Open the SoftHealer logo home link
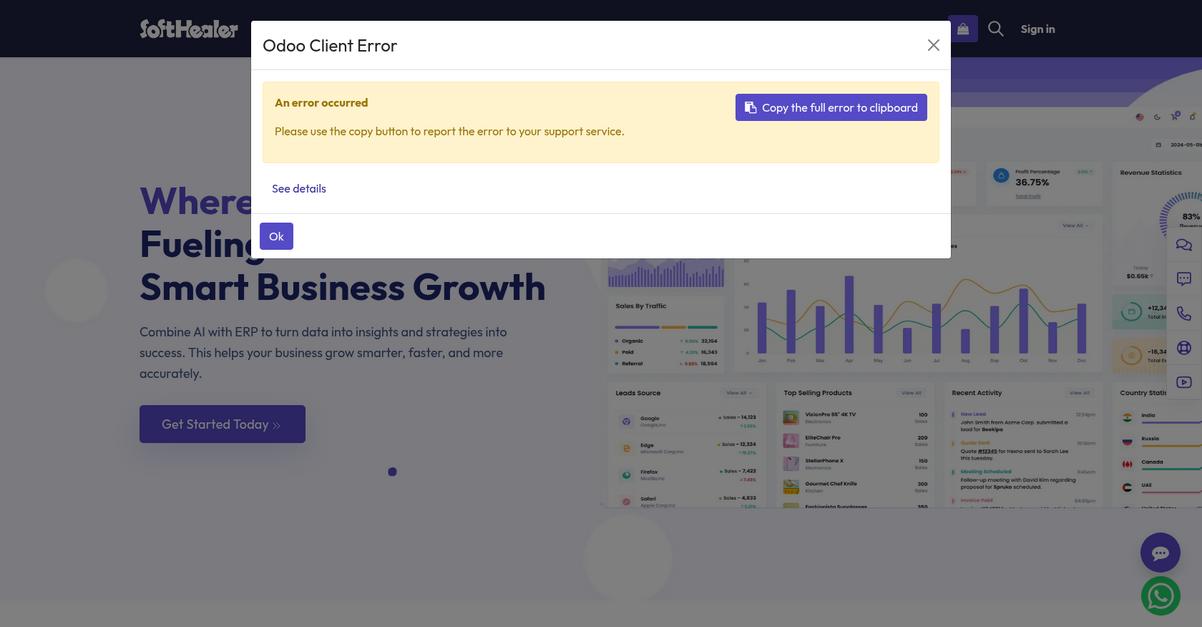 189,29
